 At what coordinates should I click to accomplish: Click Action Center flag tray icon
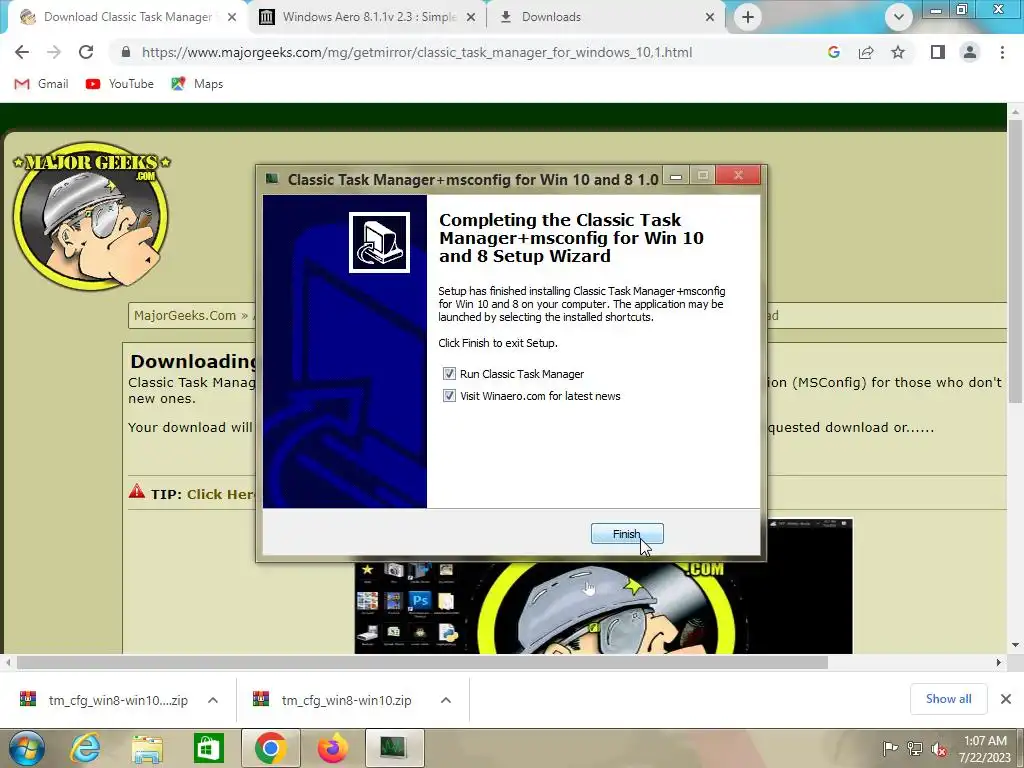click(x=890, y=749)
